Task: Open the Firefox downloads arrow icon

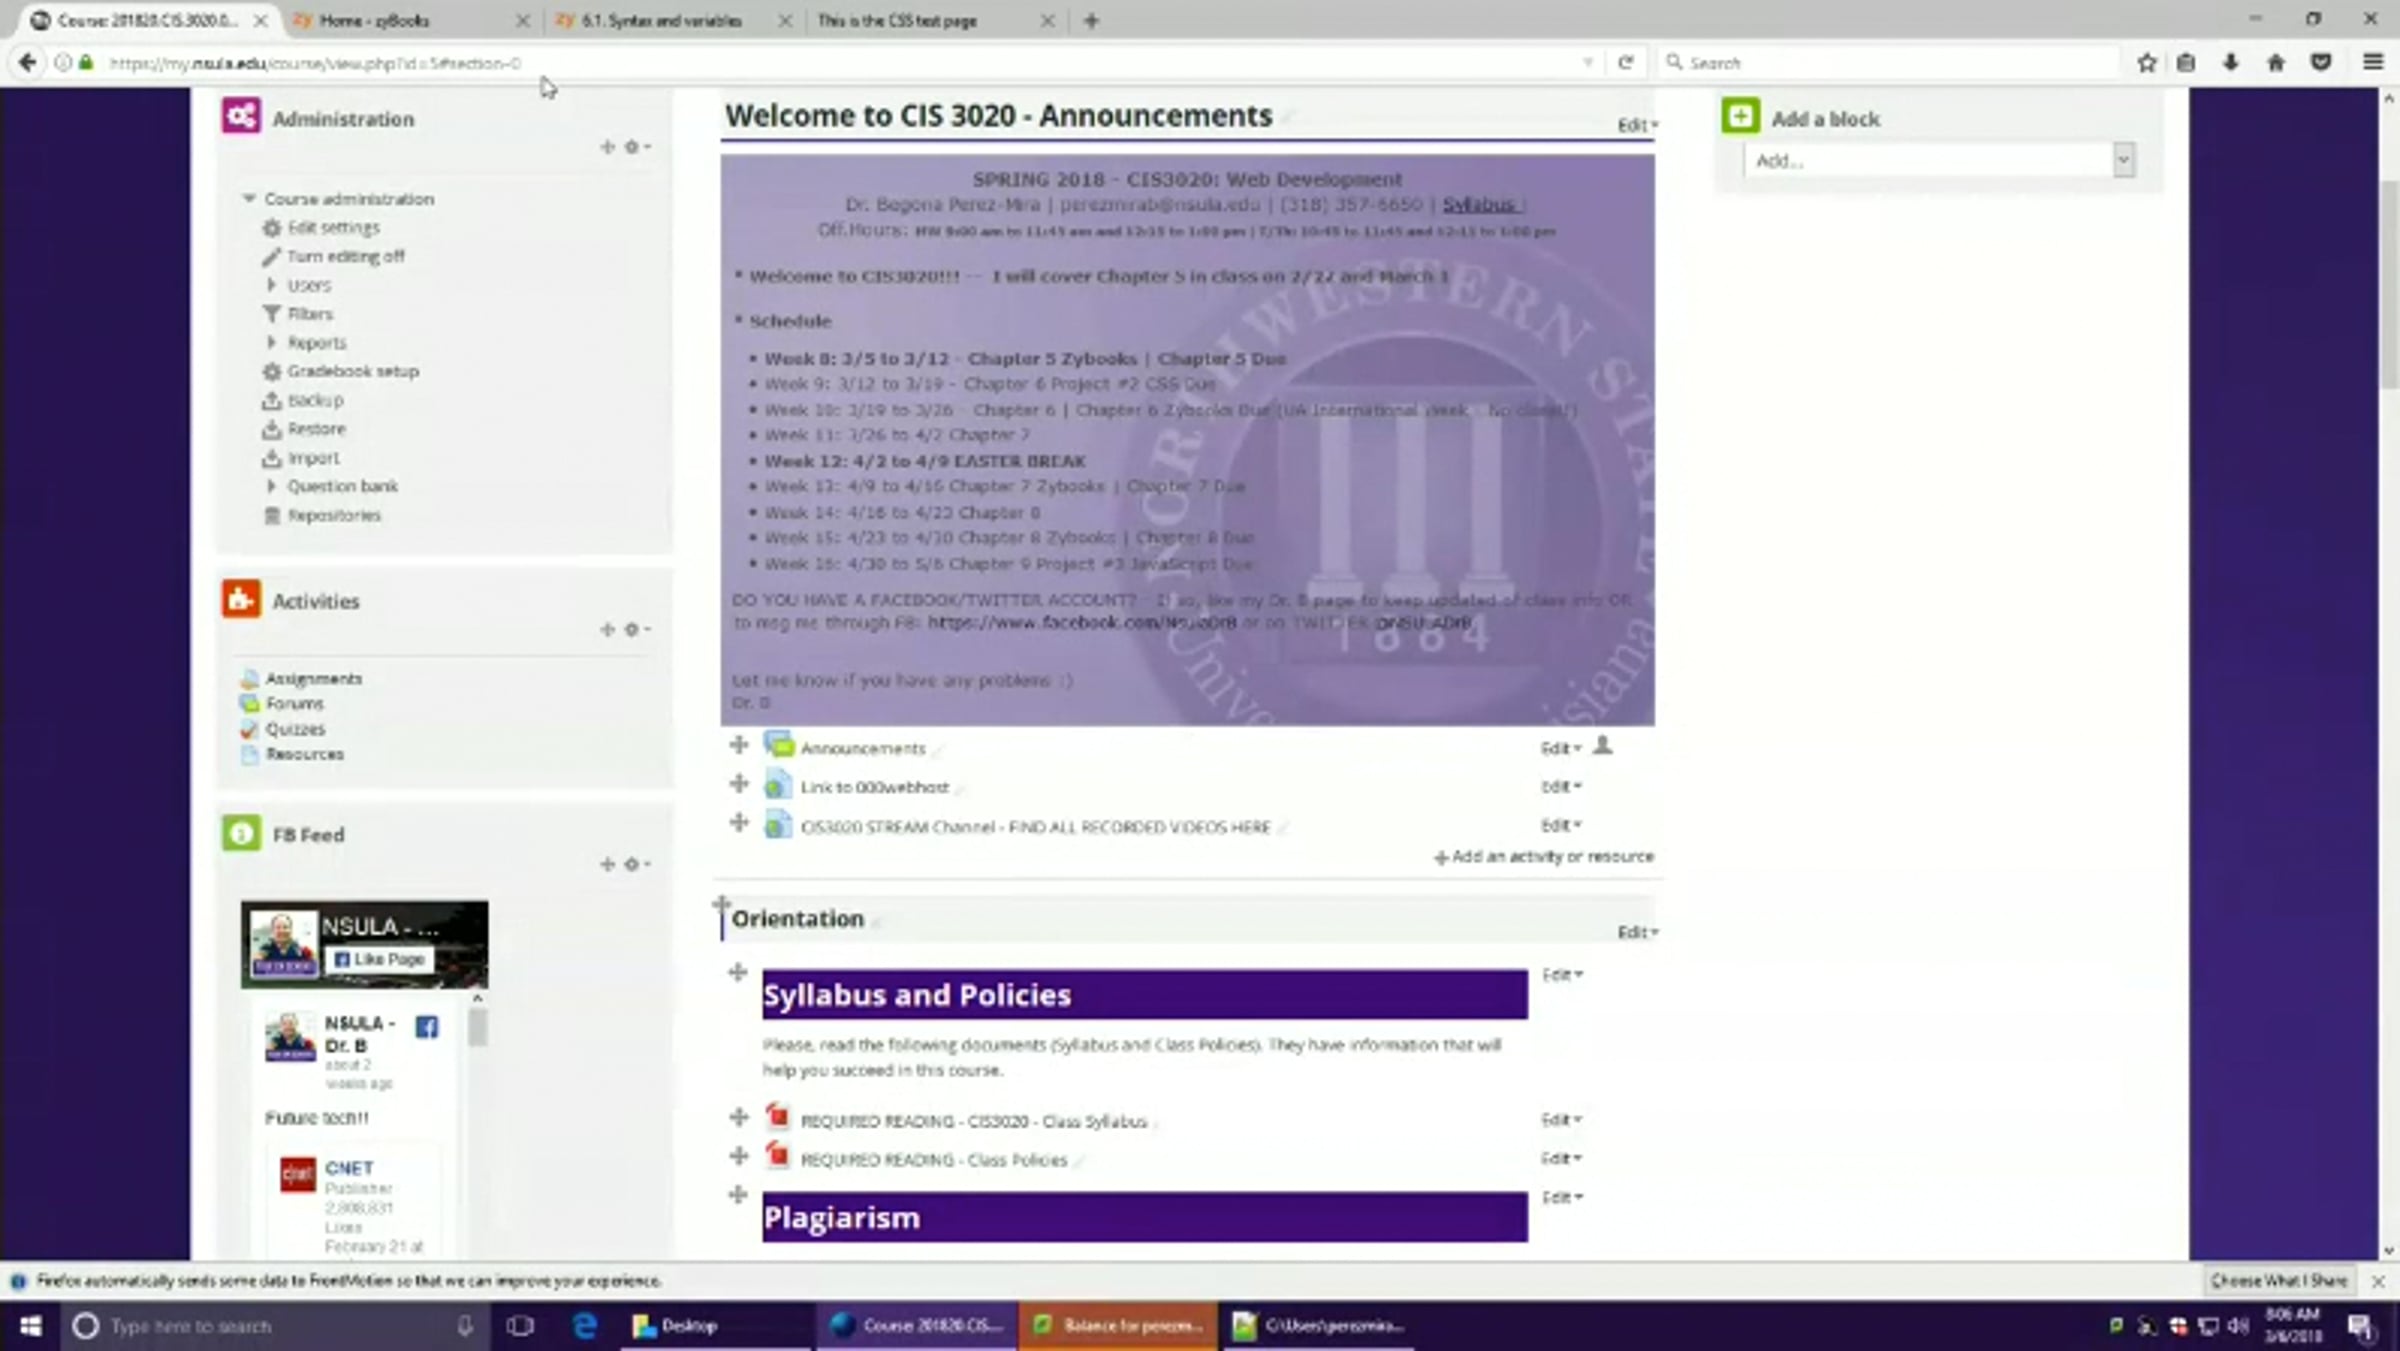Action: 2230,63
